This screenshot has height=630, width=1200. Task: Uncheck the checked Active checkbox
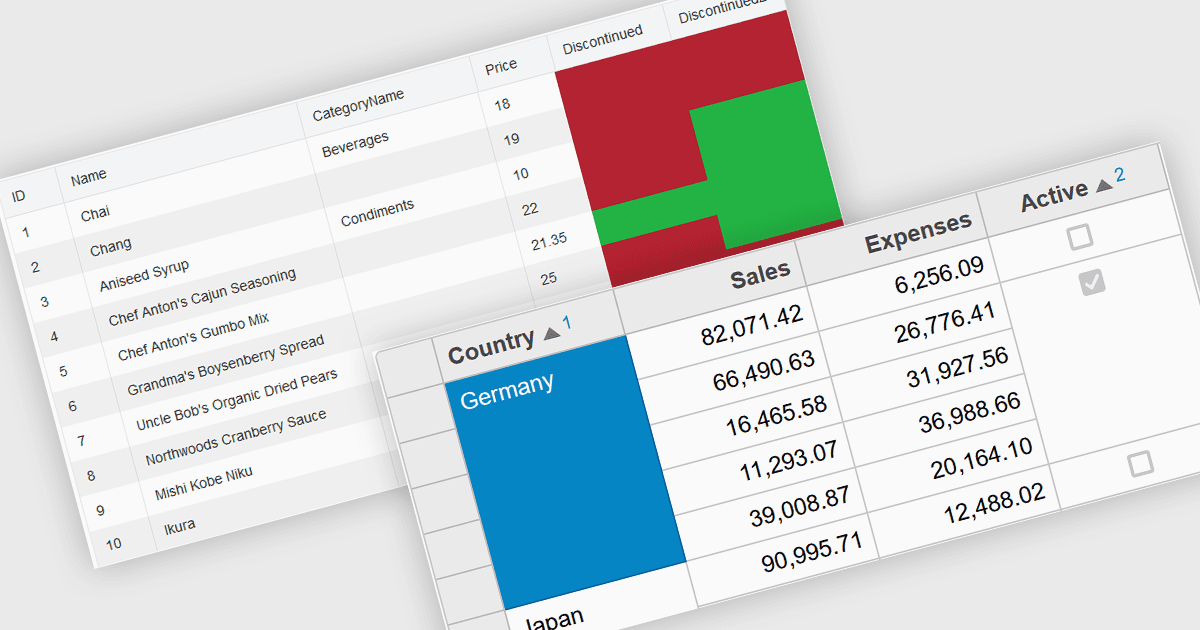1093,283
